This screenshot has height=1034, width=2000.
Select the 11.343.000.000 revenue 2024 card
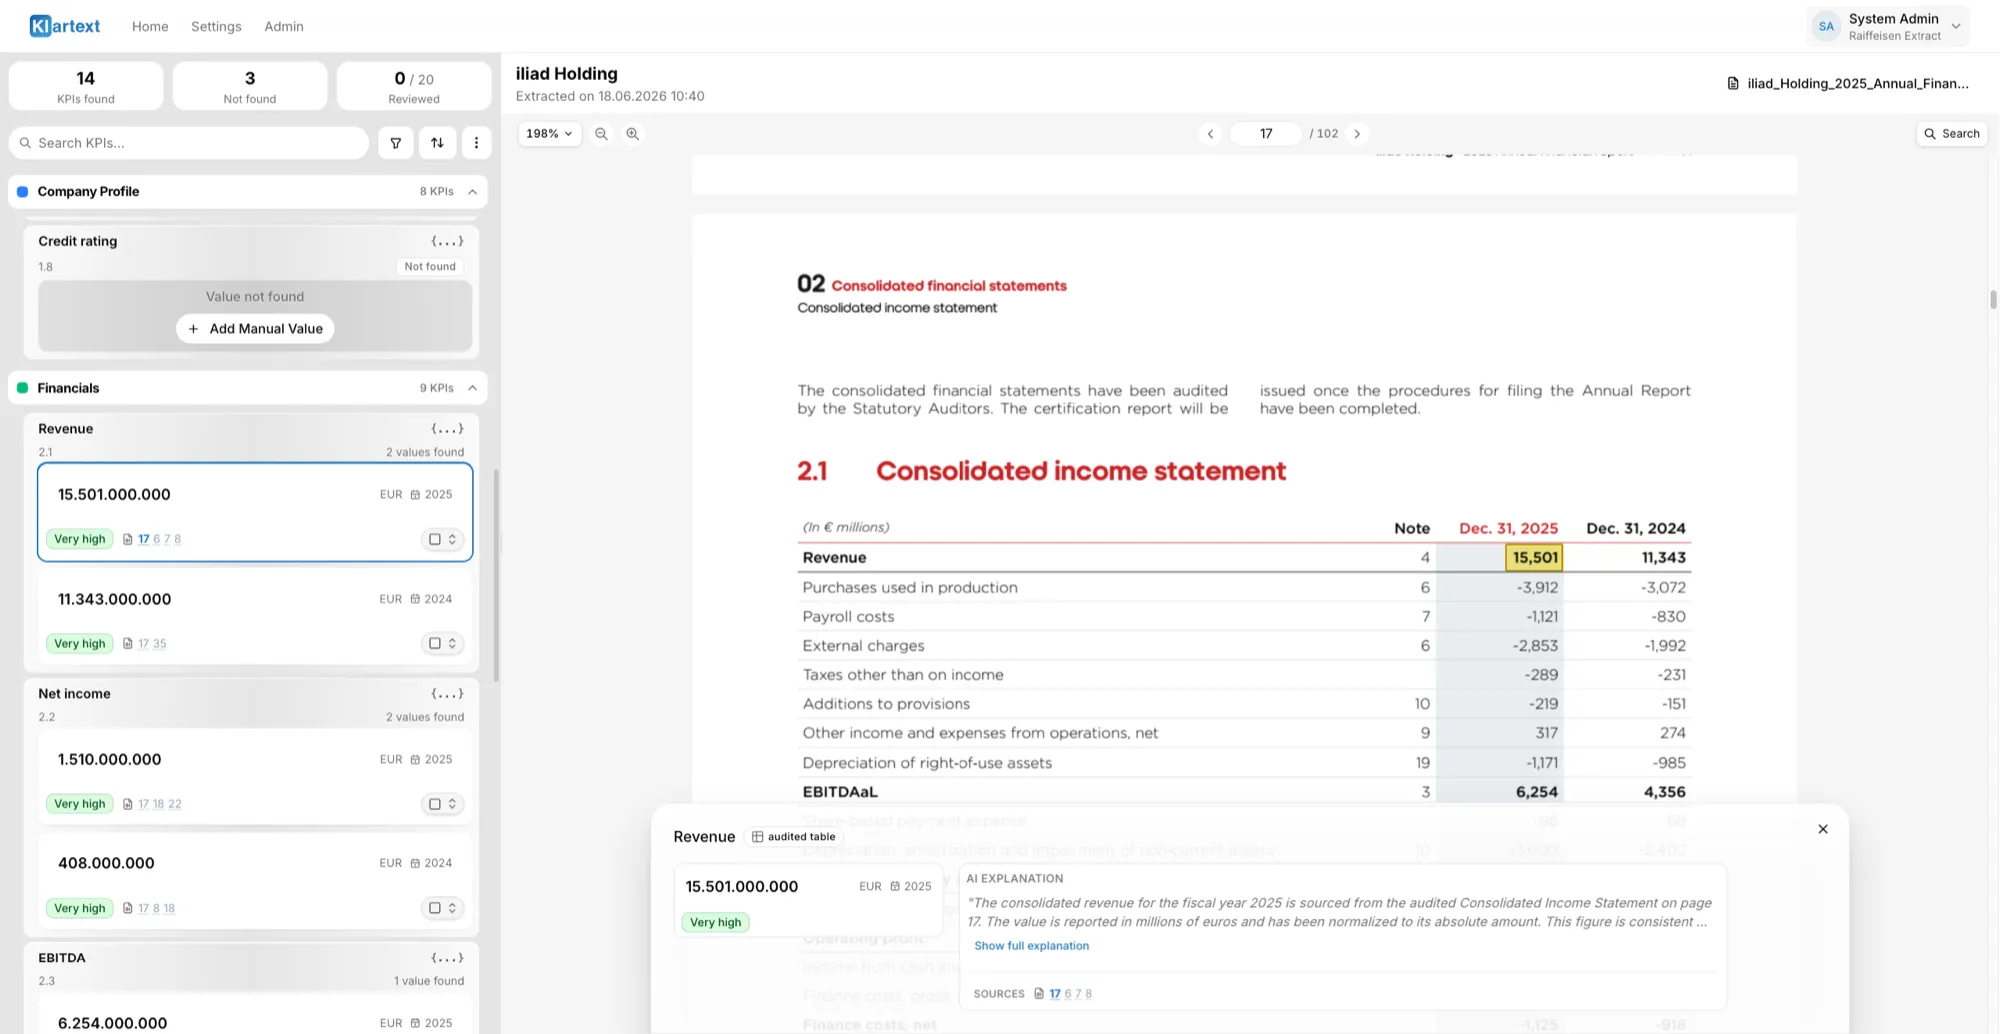click(x=255, y=617)
